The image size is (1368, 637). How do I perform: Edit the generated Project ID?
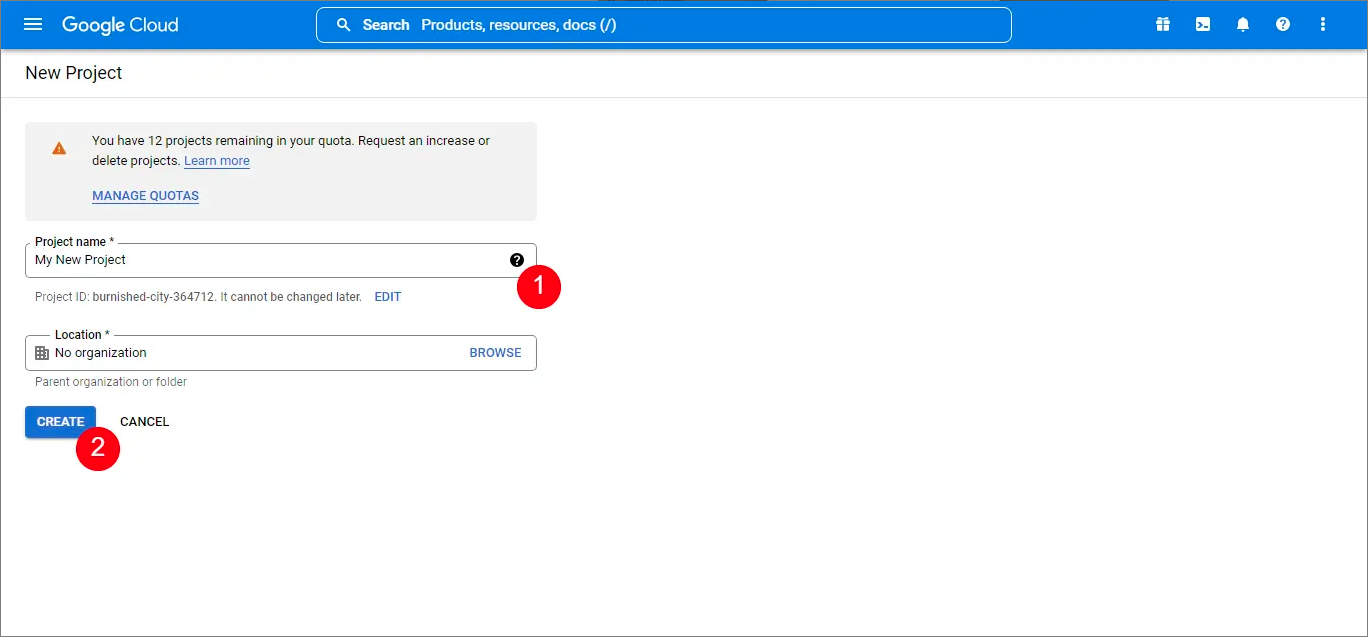point(387,296)
